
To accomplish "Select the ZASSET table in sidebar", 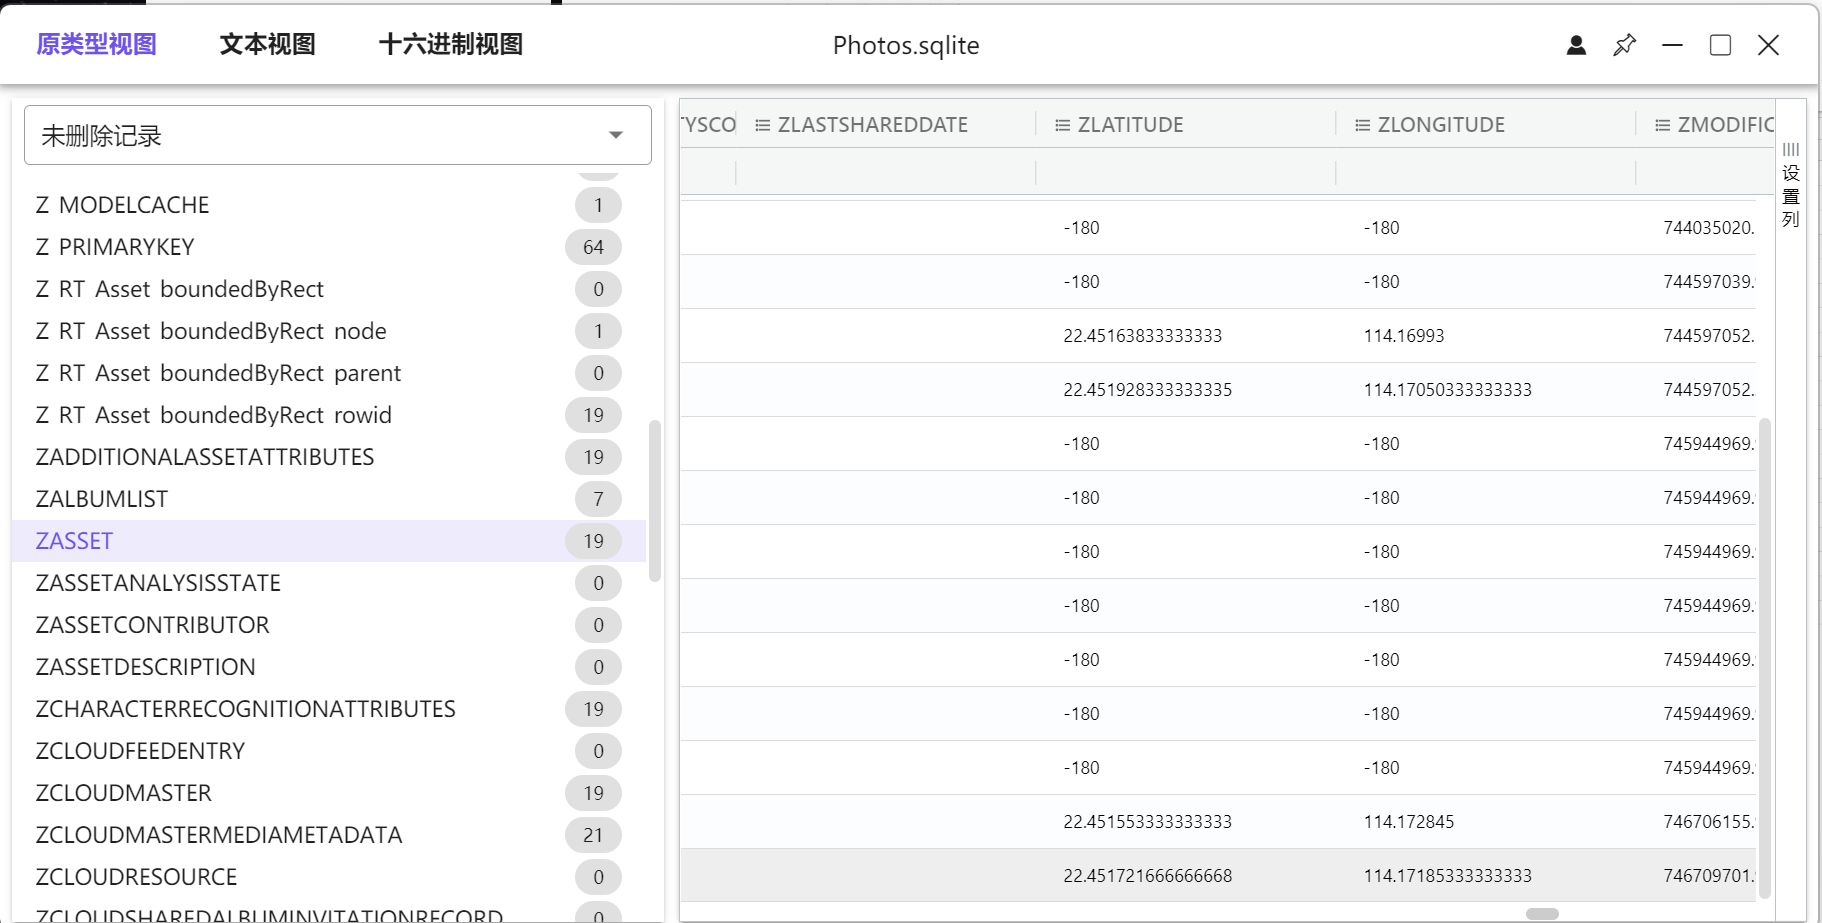I will pyautogui.click(x=73, y=540).
